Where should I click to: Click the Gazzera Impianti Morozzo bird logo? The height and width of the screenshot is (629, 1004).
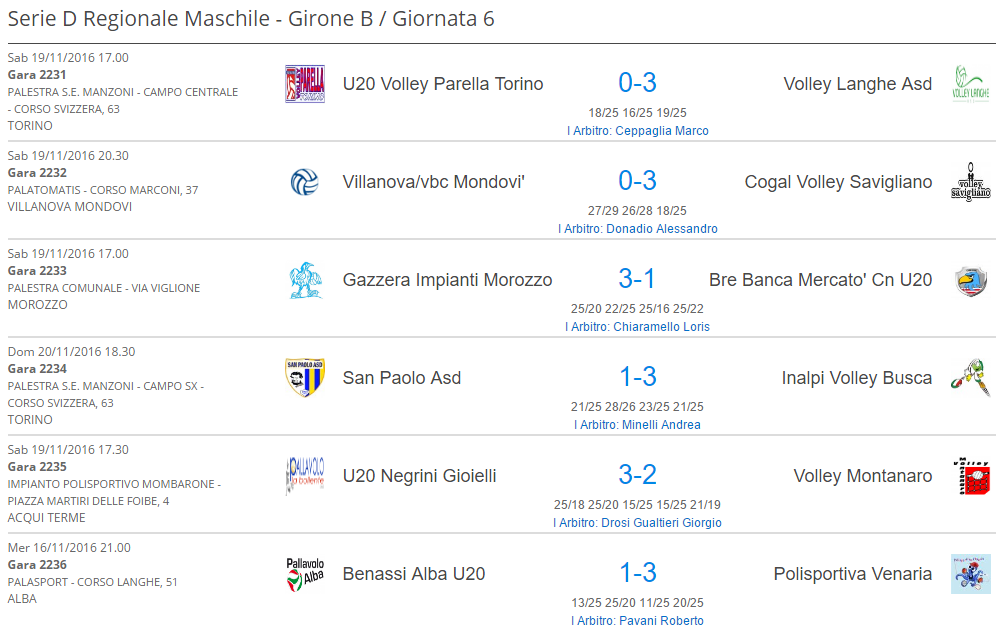pyautogui.click(x=305, y=280)
